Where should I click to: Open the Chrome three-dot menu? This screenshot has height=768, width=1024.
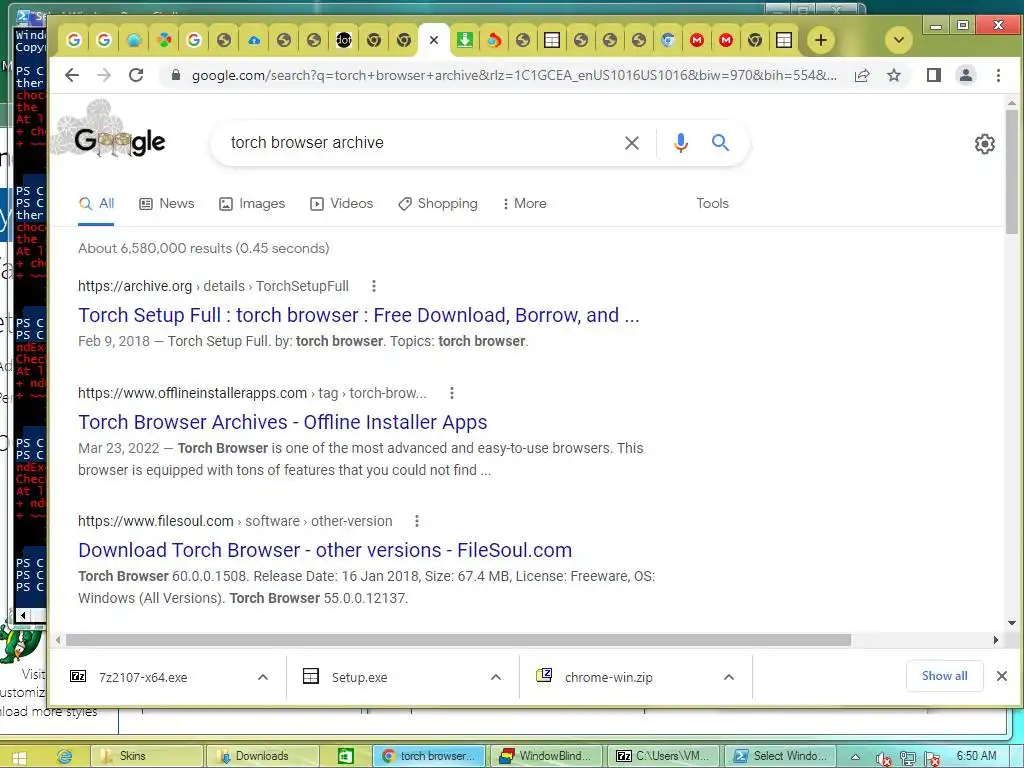click(998, 75)
